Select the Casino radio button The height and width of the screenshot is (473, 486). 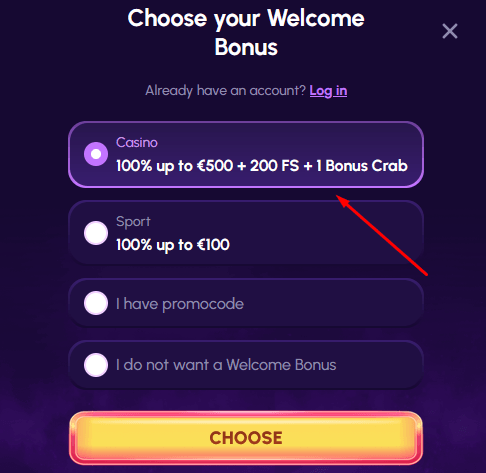[96, 154]
